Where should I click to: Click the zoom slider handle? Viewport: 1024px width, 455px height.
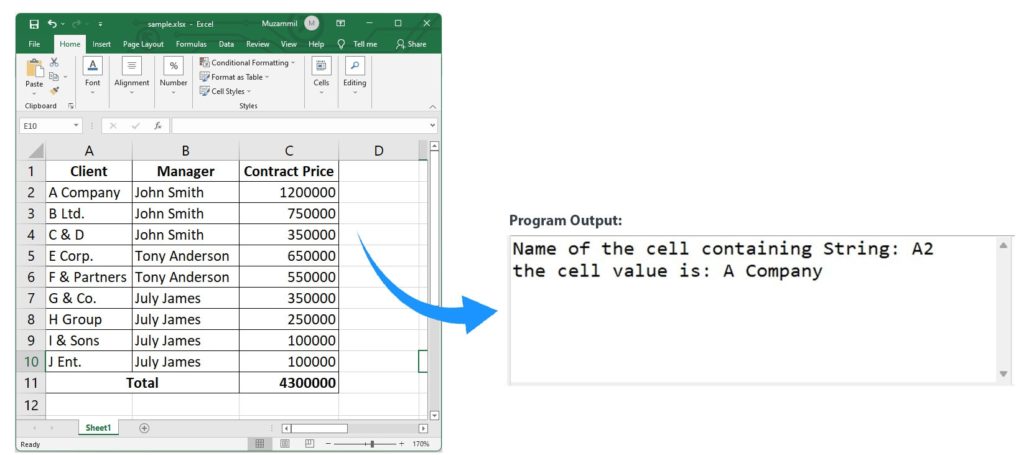tap(371, 443)
